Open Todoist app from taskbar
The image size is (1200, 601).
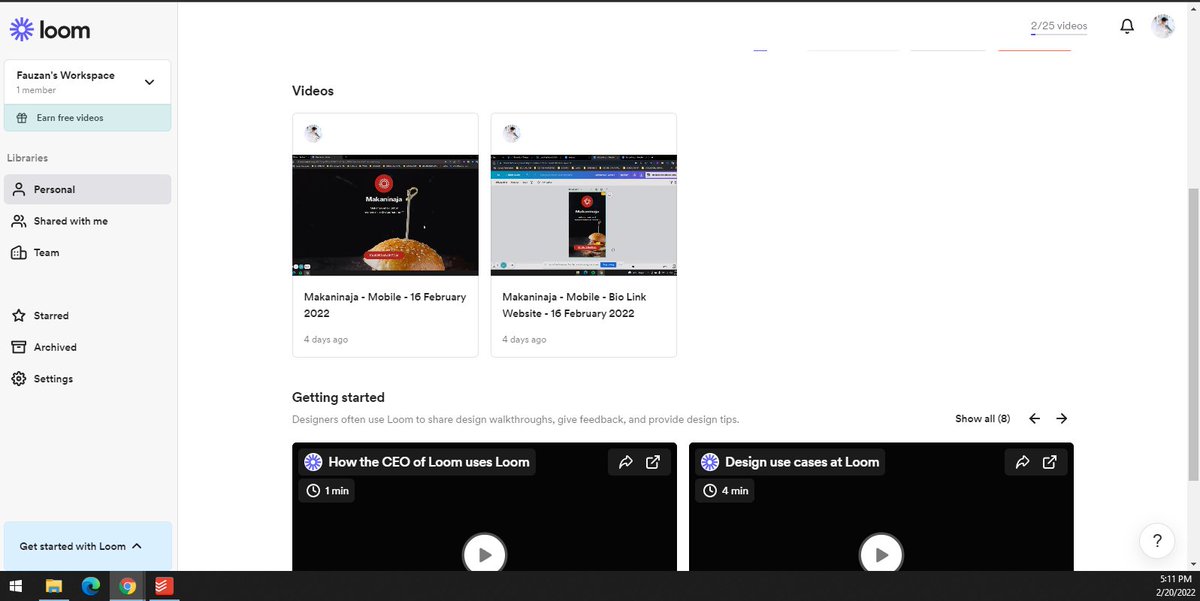[x=163, y=586]
